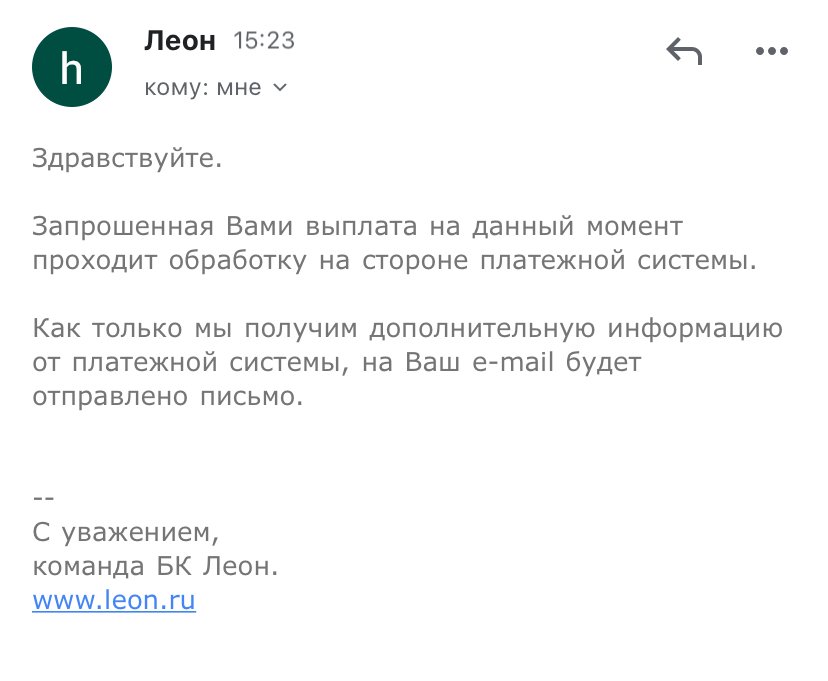The height and width of the screenshot is (681, 828).
Task: Click the "команда БК Леон." signature line
Action: [x=155, y=568]
